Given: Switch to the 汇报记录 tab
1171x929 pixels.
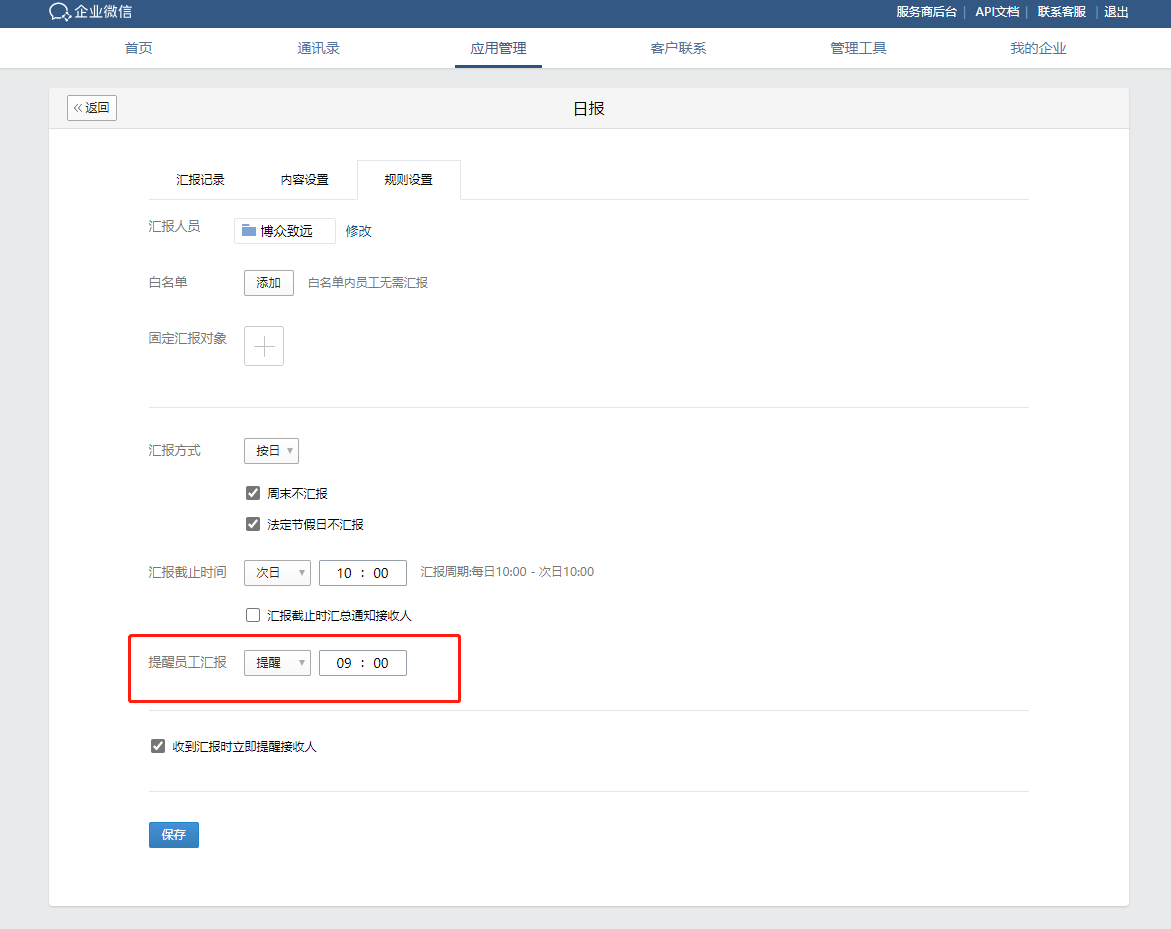Looking at the screenshot, I should tap(199, 179).
